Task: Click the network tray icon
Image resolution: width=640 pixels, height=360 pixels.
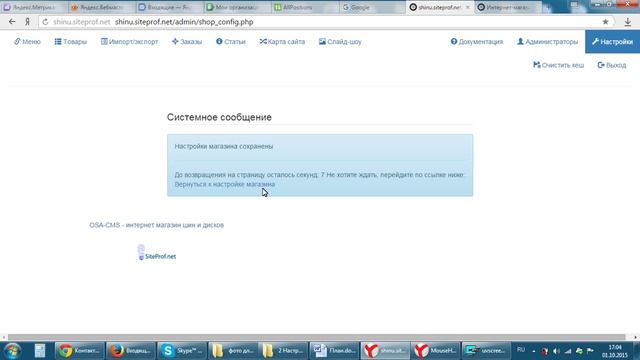Action: pos(568,351)
